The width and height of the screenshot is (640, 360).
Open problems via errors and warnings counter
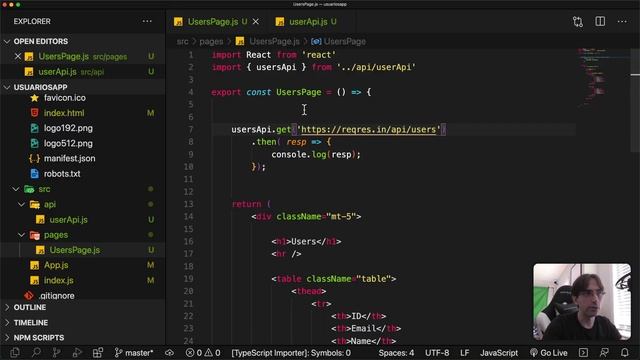(x=203, y=353)
